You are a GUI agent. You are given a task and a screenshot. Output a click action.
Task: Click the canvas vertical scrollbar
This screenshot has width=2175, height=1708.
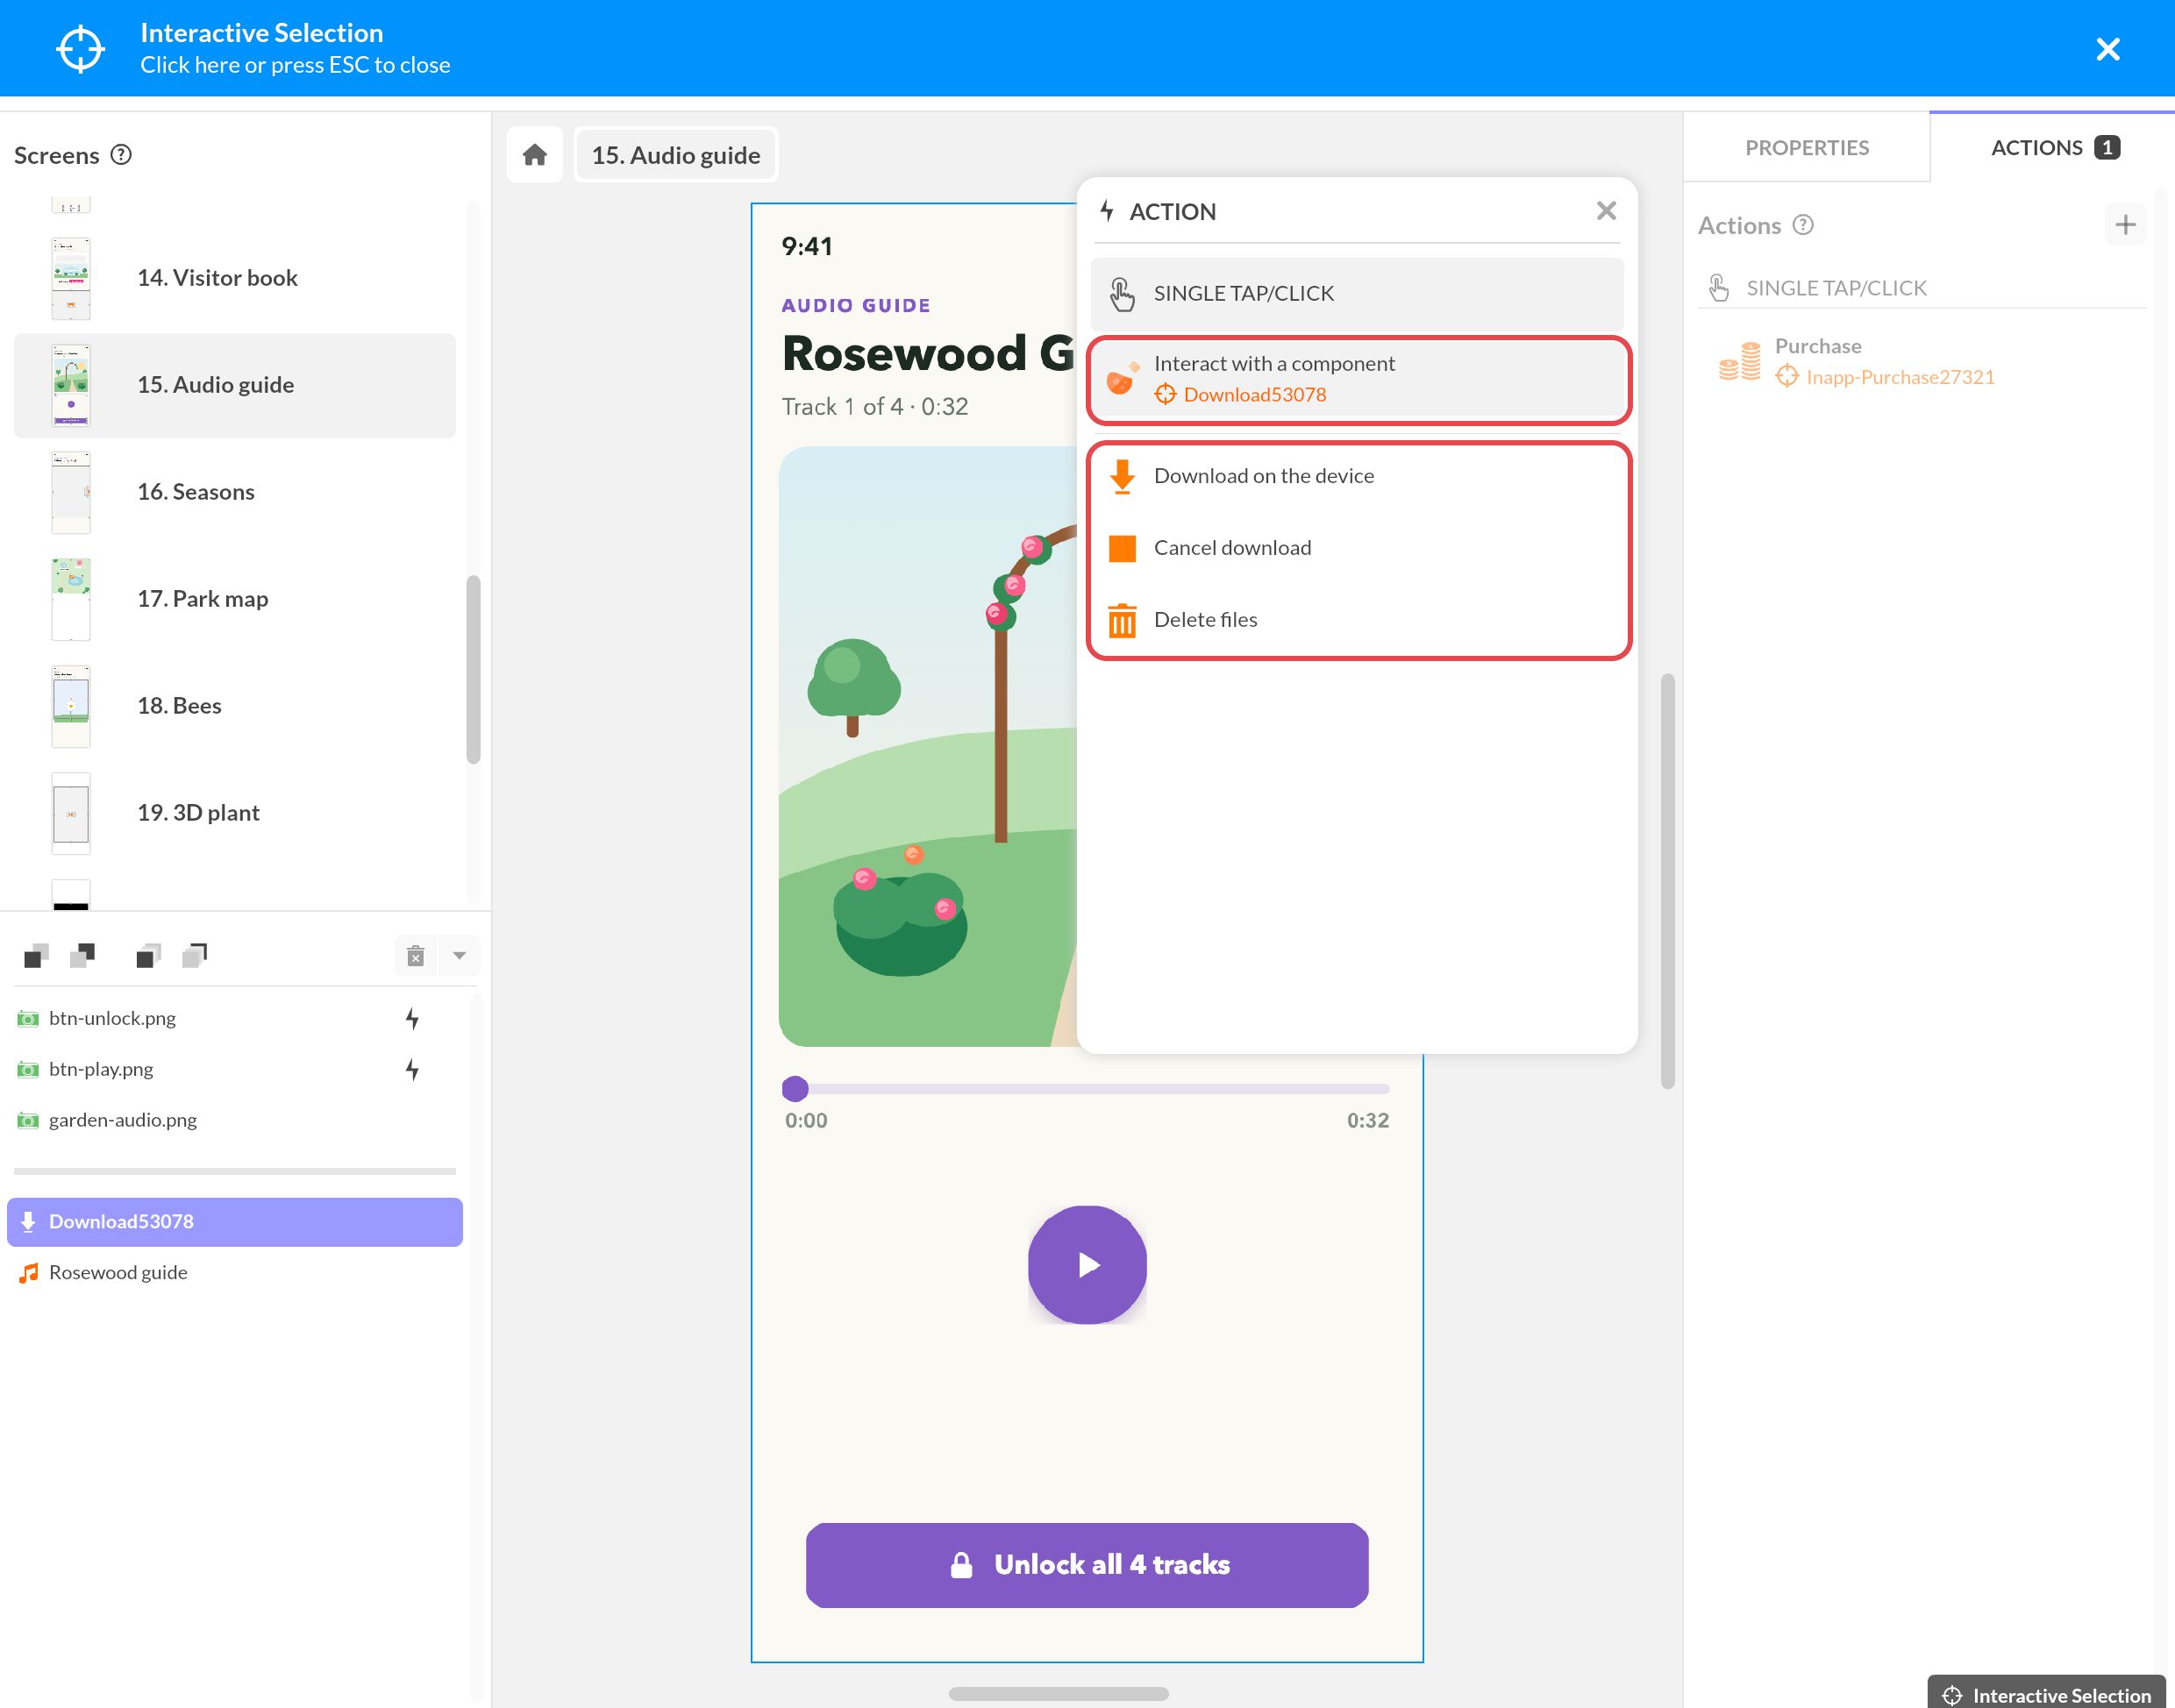pyautogui.click(x=1667, y=882)
